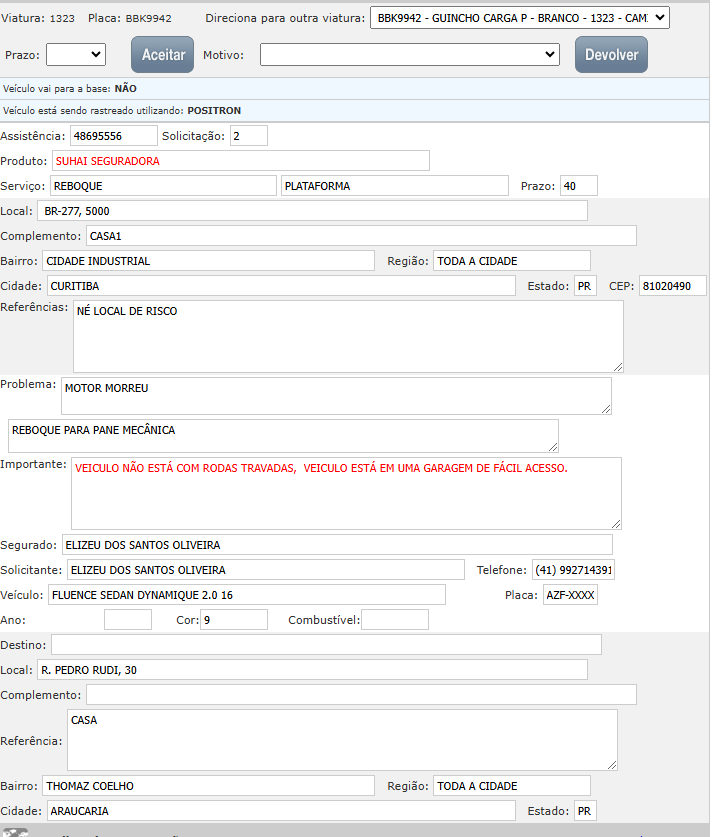The width and height of the screenshot is (715, 837).
Task: Select the Veículo field with FLUENCE SEDAN
Action: [x=247, y=595]
